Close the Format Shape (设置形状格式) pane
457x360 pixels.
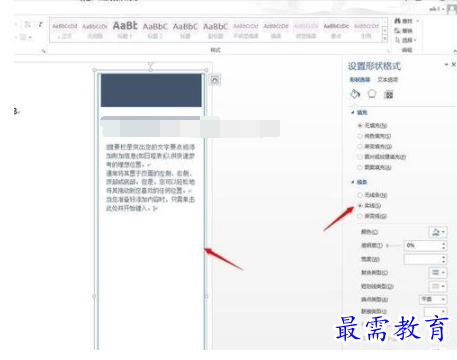[454, 65]
